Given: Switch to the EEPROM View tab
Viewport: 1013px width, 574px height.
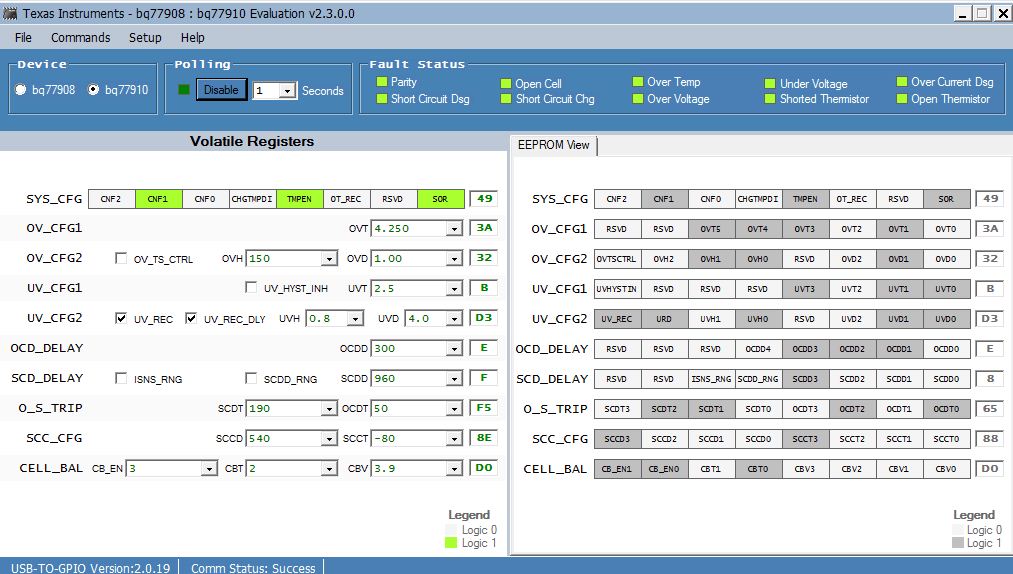Looking at the screenshot, I should 554,145.
